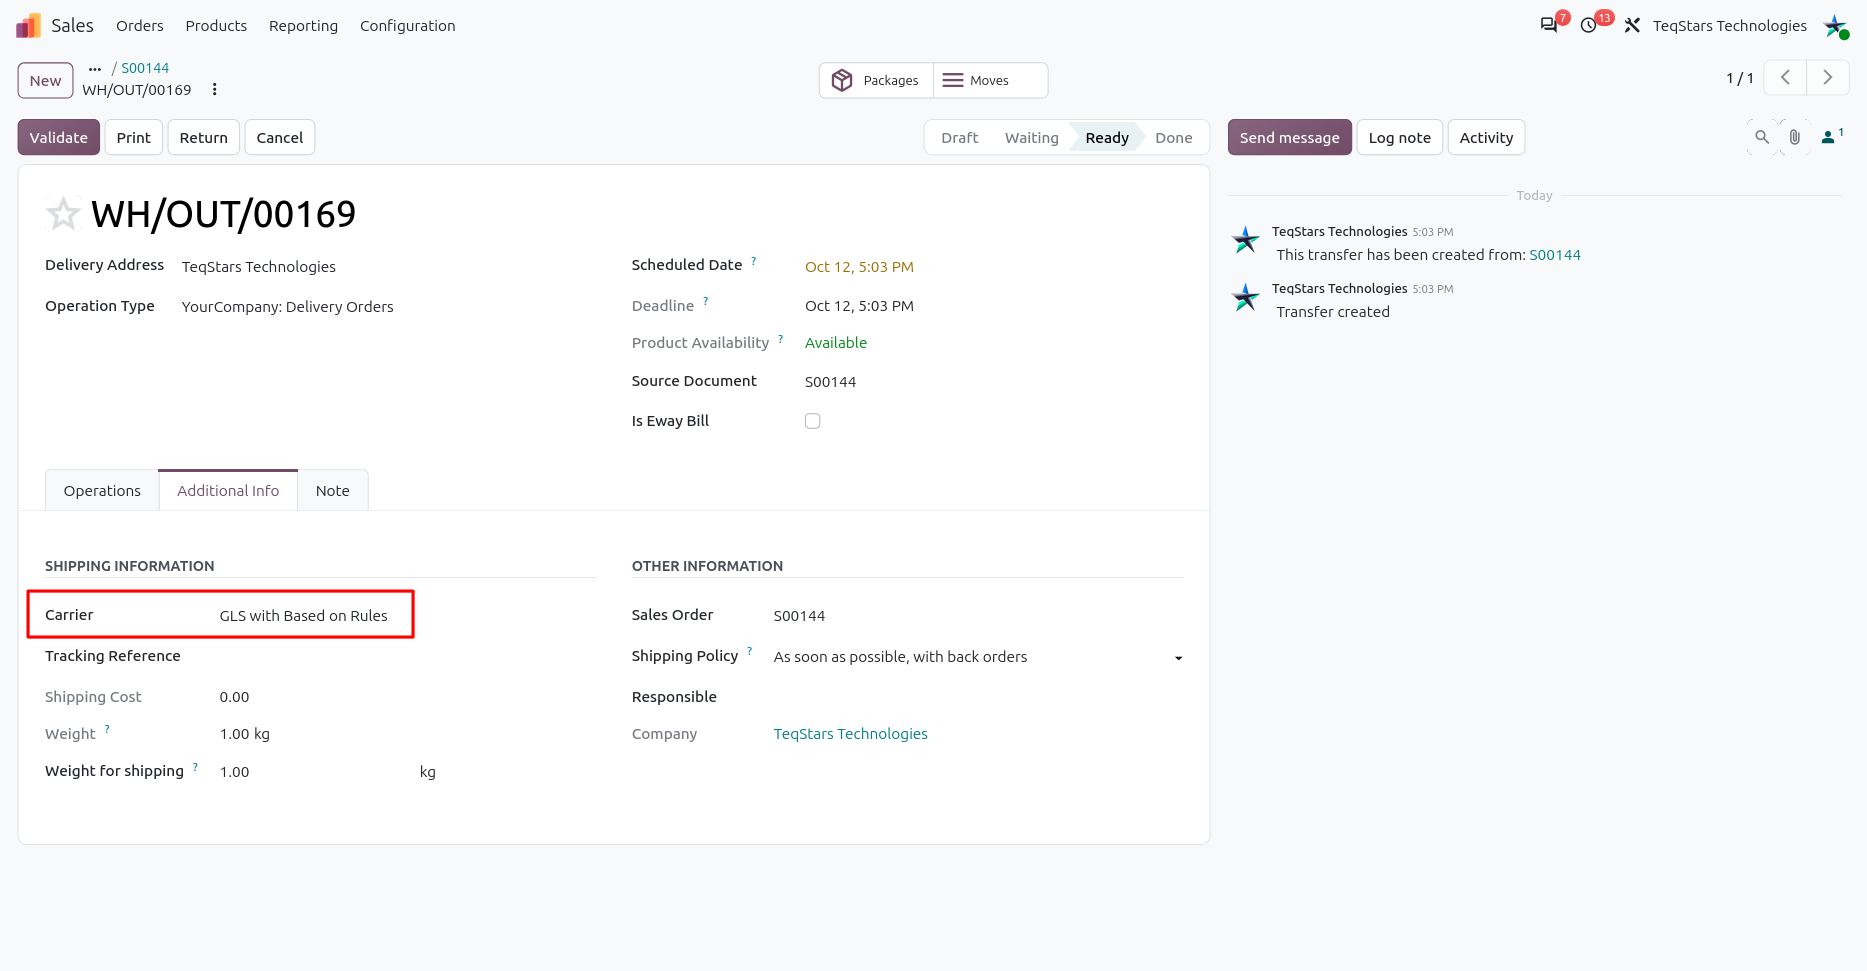Click the Validate button

pos(59,138)
